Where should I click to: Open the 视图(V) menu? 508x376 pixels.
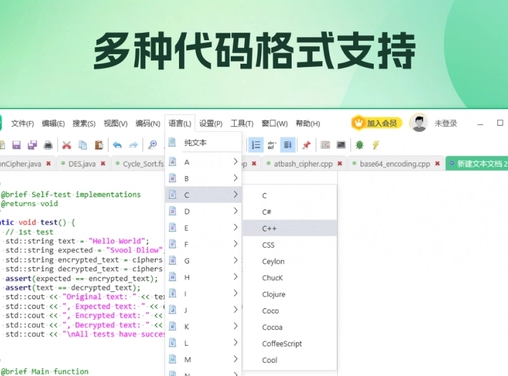(x=115, y=124)
